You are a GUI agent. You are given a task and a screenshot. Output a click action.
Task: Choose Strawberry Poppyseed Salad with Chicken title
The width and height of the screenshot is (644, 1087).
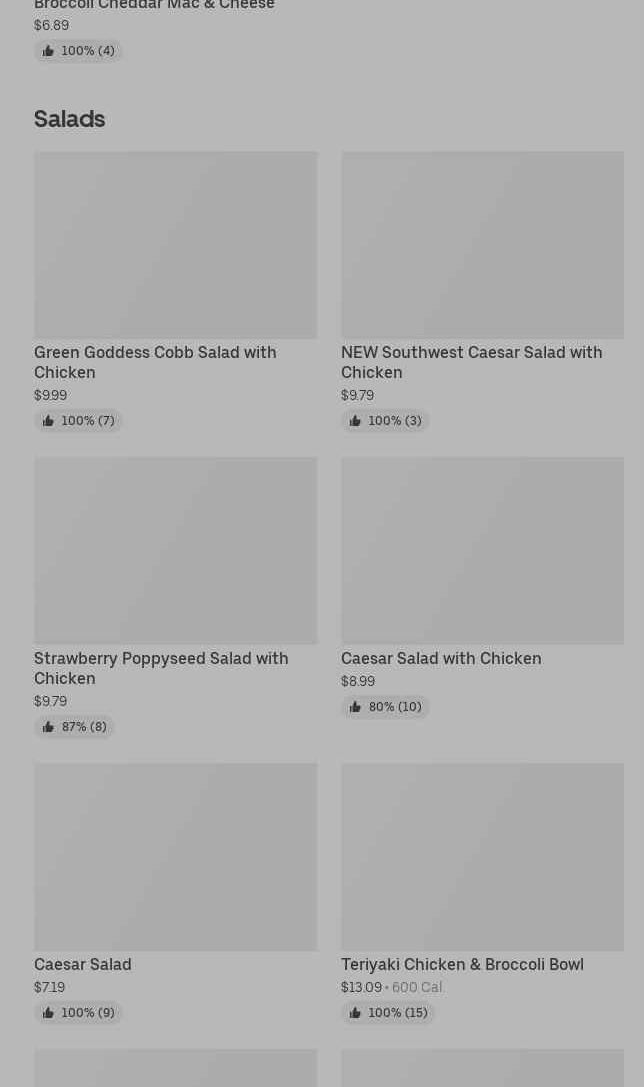(x=161, y=668)
